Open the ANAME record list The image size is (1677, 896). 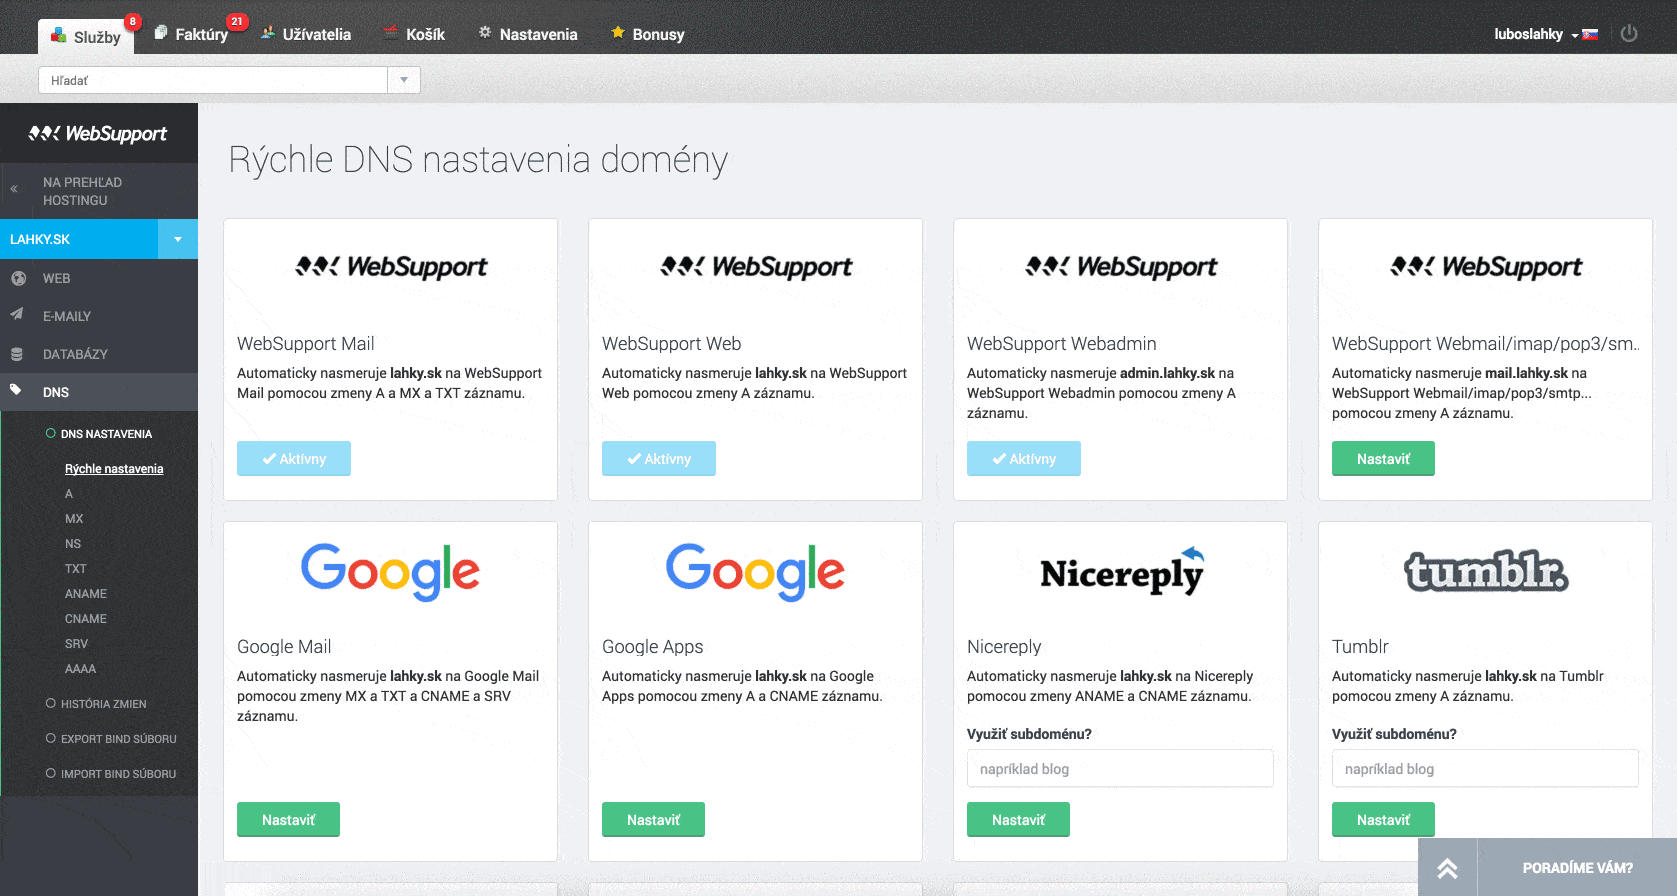pos(86,594)
